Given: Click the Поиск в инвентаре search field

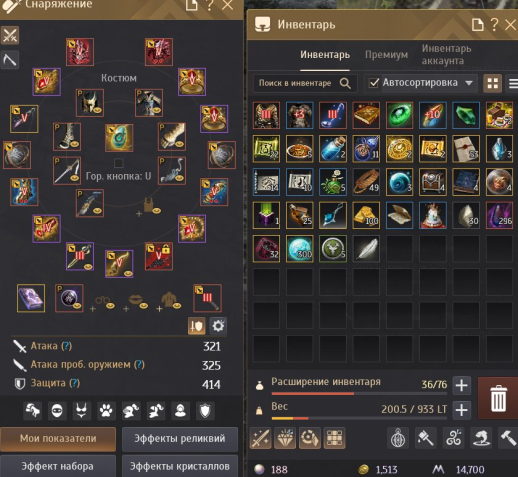Looking at the screenshot, I should [x=295, y=83].
